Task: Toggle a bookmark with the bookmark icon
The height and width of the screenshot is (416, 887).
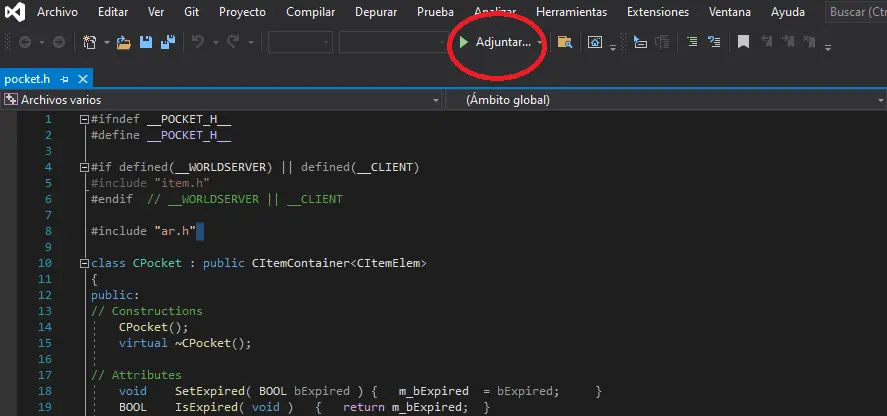Action: (x=744, y=42)
